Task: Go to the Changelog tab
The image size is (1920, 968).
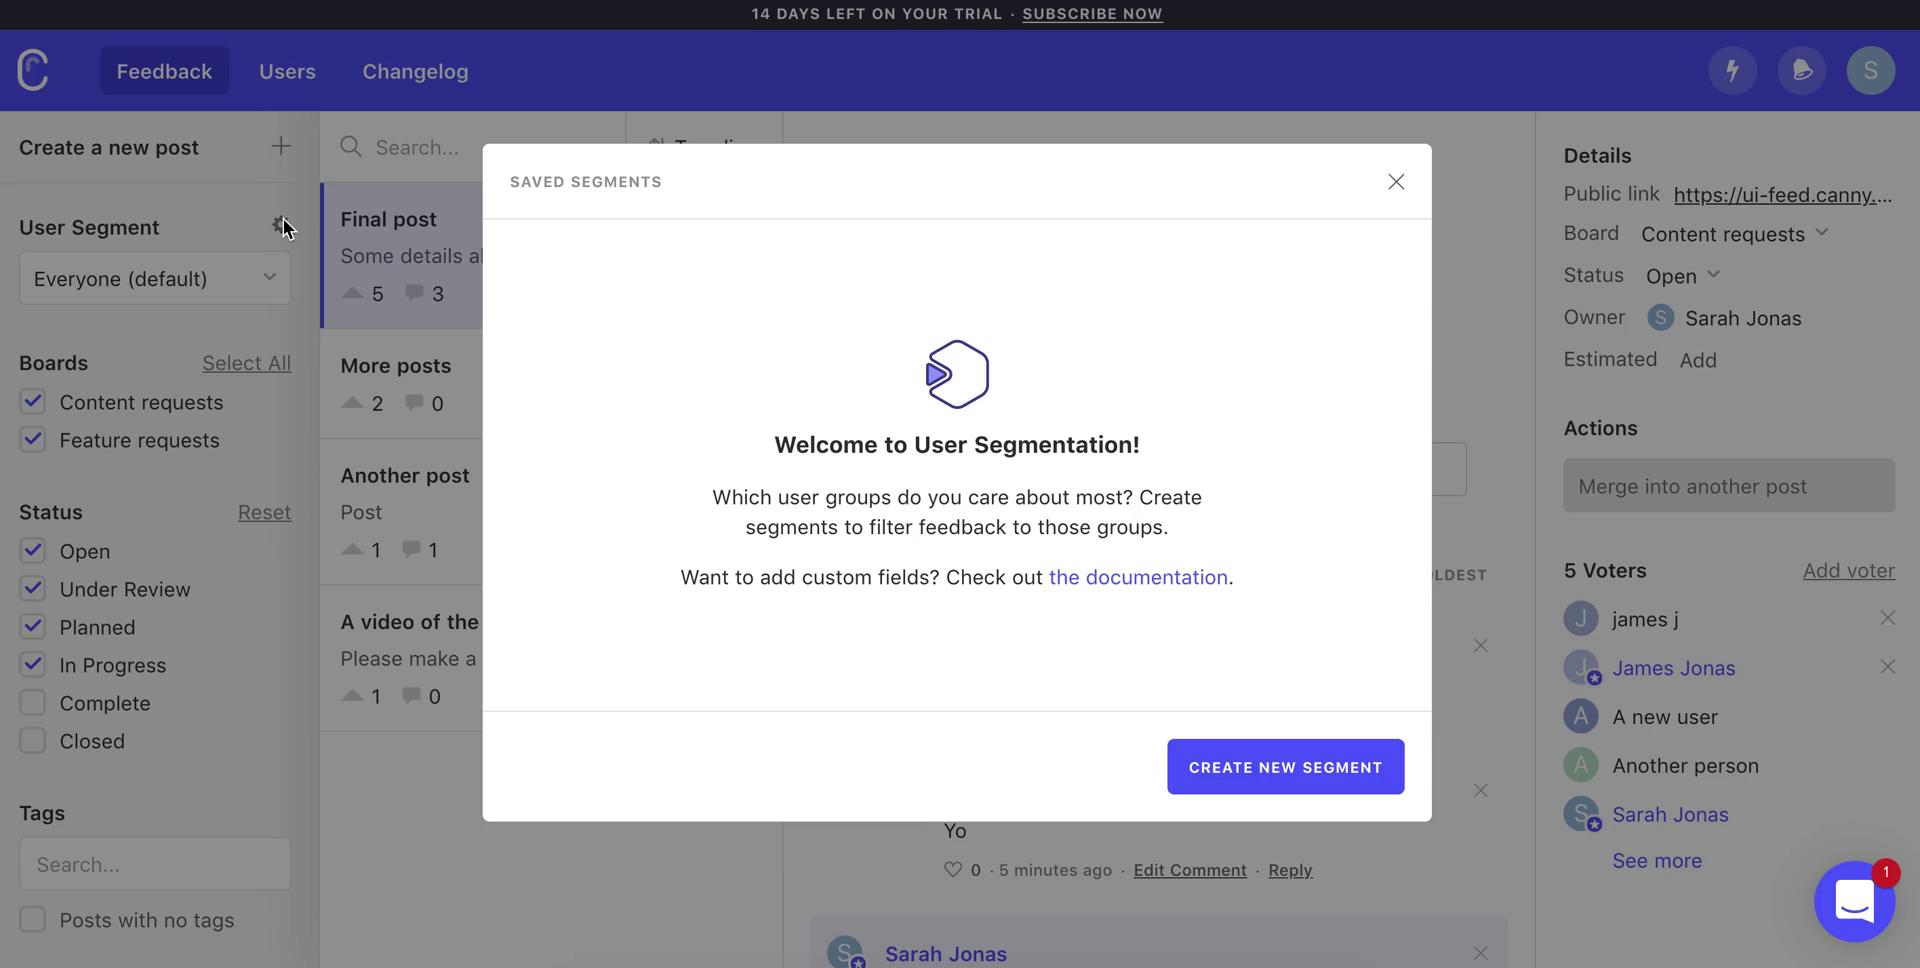Action: tap(415, 72)
